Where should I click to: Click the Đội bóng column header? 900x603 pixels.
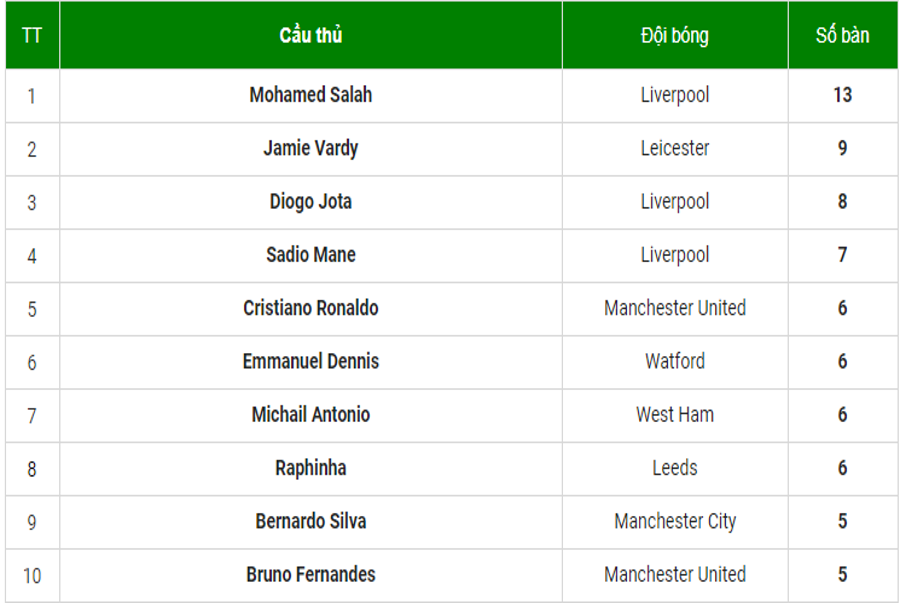pos(675,36)
